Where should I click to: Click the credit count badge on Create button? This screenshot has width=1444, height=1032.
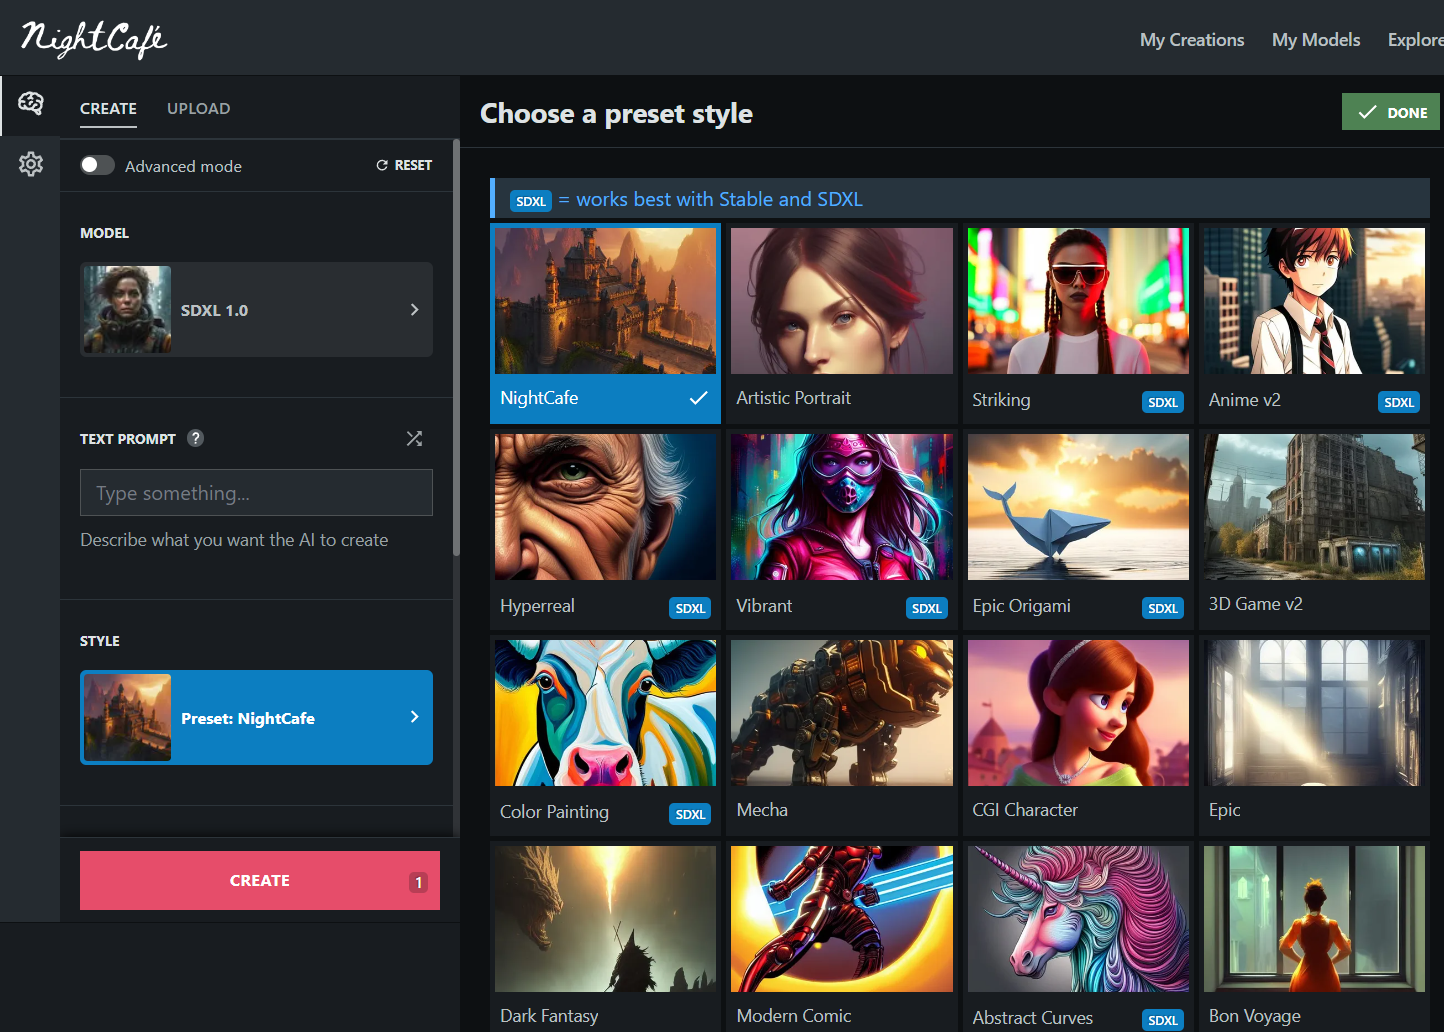click(x=418, y=882)
